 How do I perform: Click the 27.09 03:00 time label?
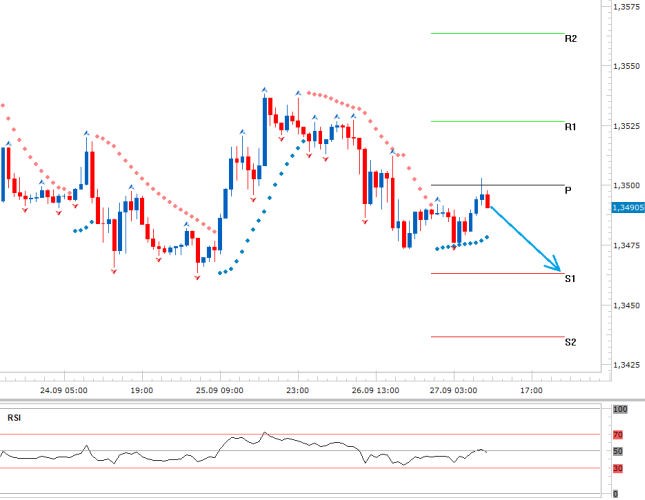[453, 390]
